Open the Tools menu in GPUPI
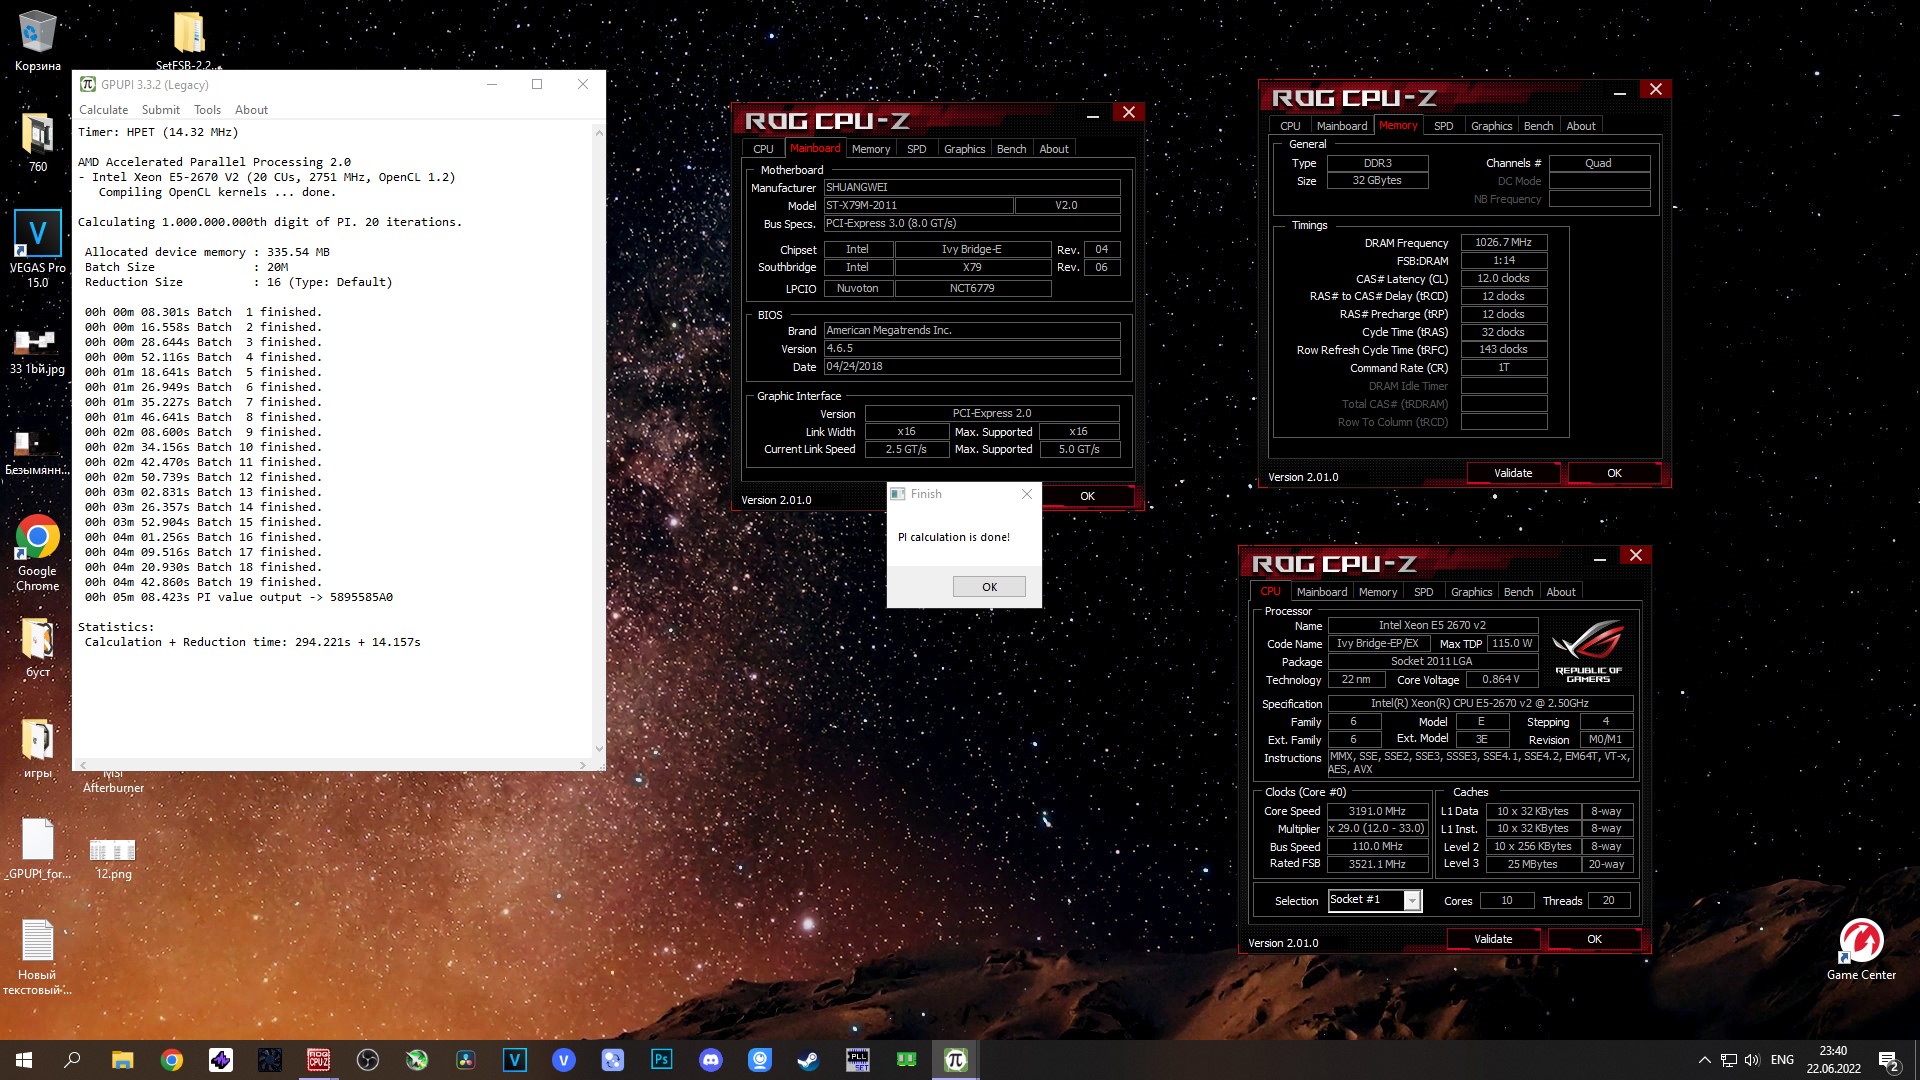This screenshot has width=1920, height=1080. tap(207, 110)
